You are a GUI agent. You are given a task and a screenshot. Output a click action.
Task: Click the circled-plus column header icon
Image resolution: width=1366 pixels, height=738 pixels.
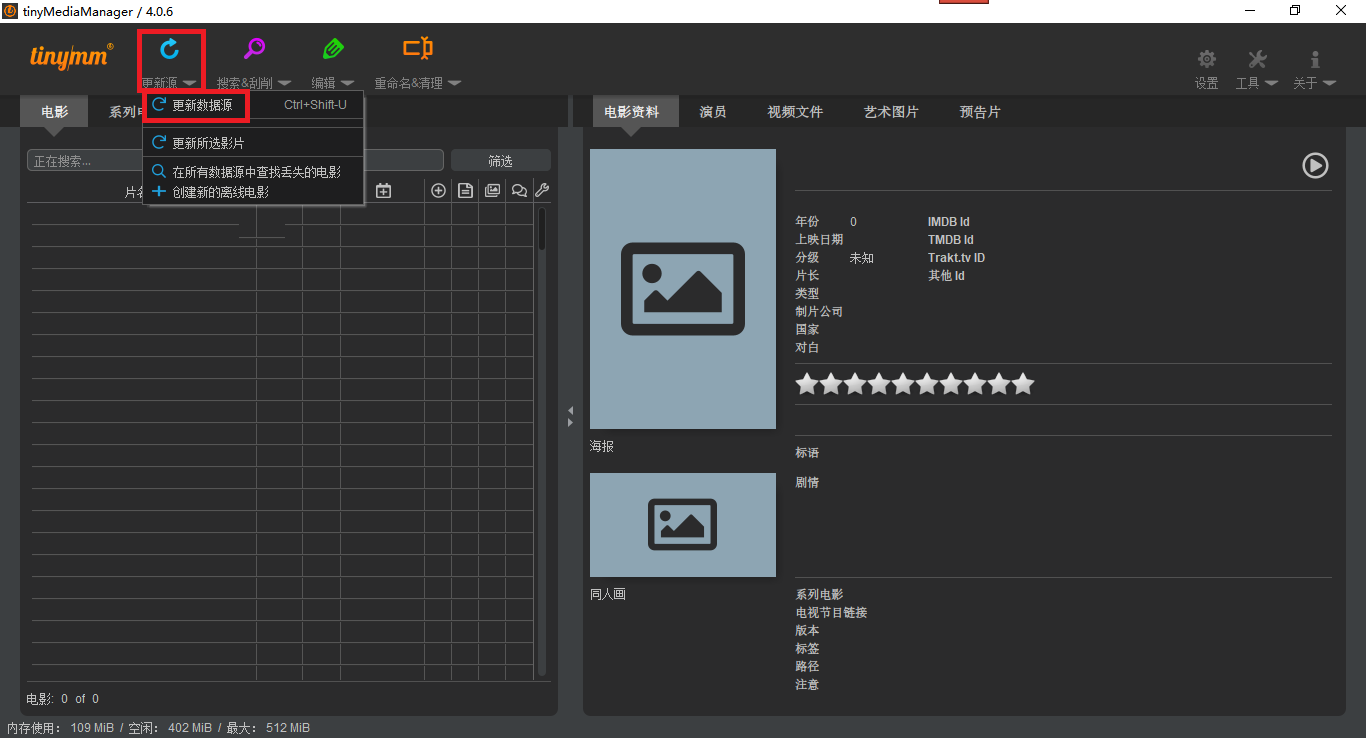(x=438, y=190)
